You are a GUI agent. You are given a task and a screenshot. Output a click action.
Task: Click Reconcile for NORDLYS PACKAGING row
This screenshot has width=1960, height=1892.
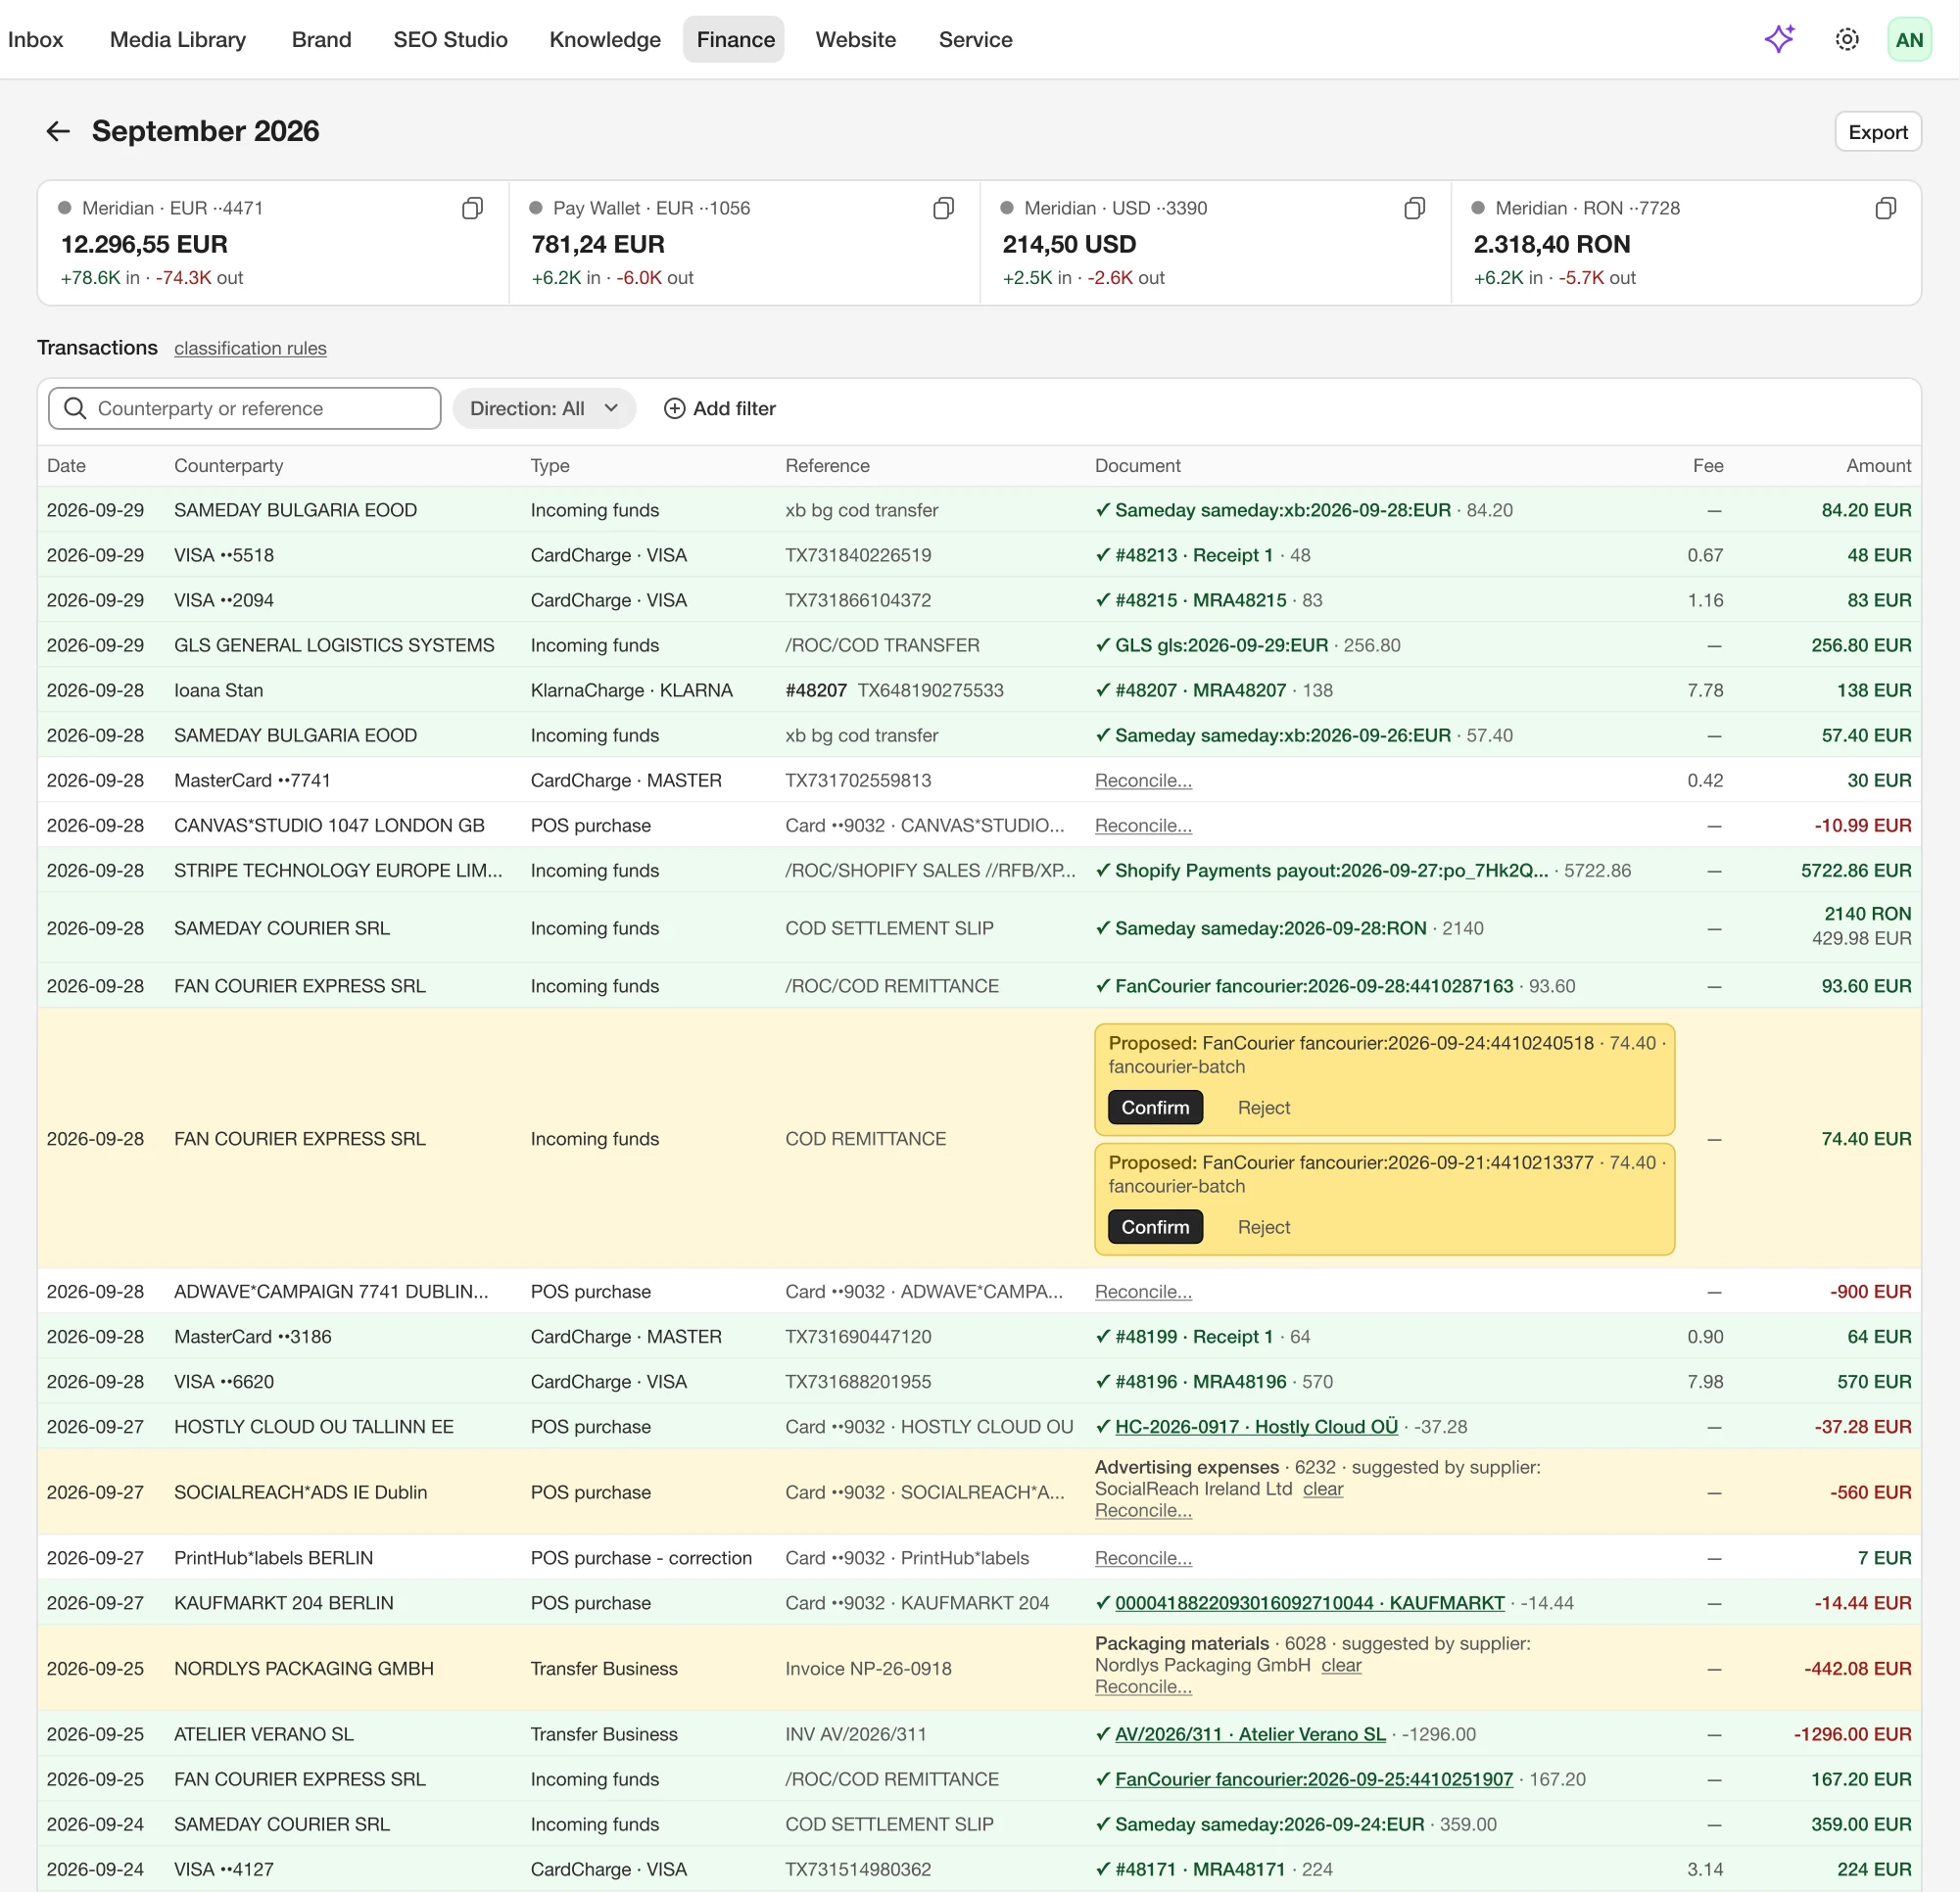[x=1143, y=1687]
